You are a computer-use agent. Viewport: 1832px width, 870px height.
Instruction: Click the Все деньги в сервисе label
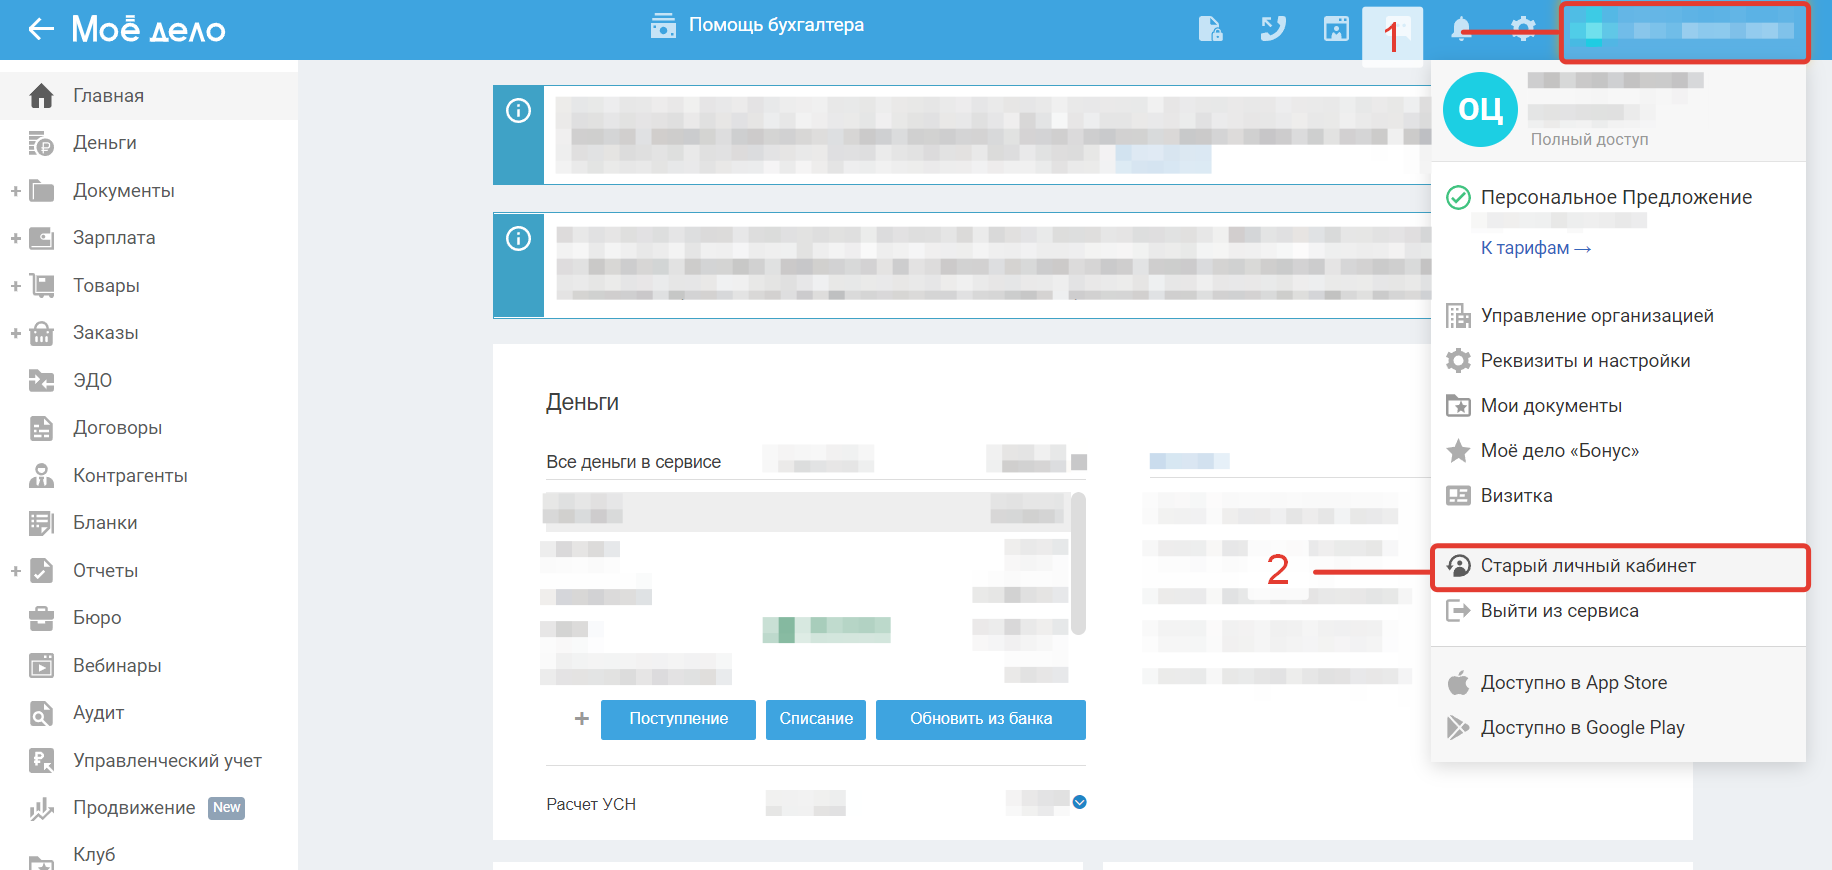click(633, 462)
